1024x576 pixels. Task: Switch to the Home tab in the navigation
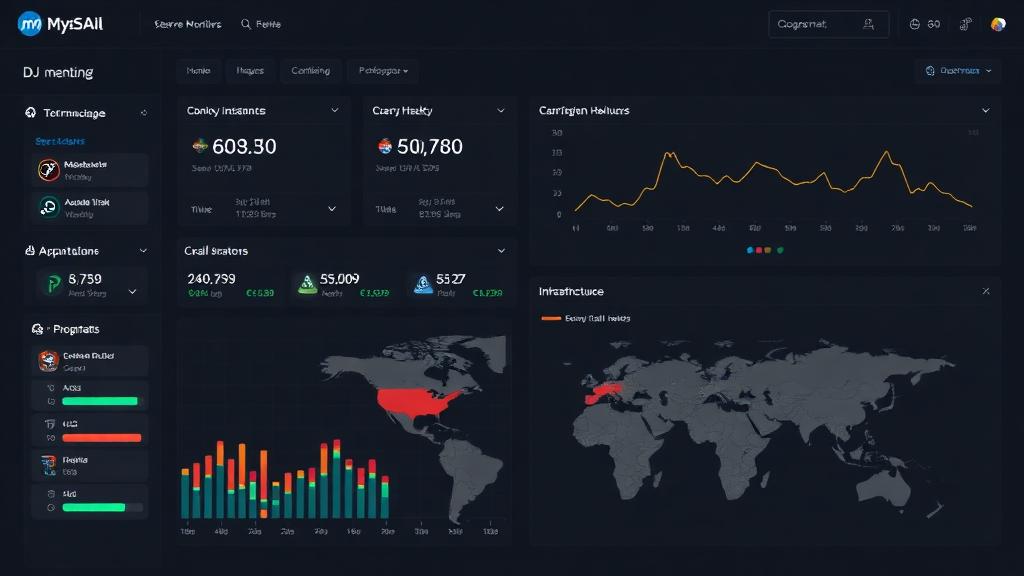(198, 70)
